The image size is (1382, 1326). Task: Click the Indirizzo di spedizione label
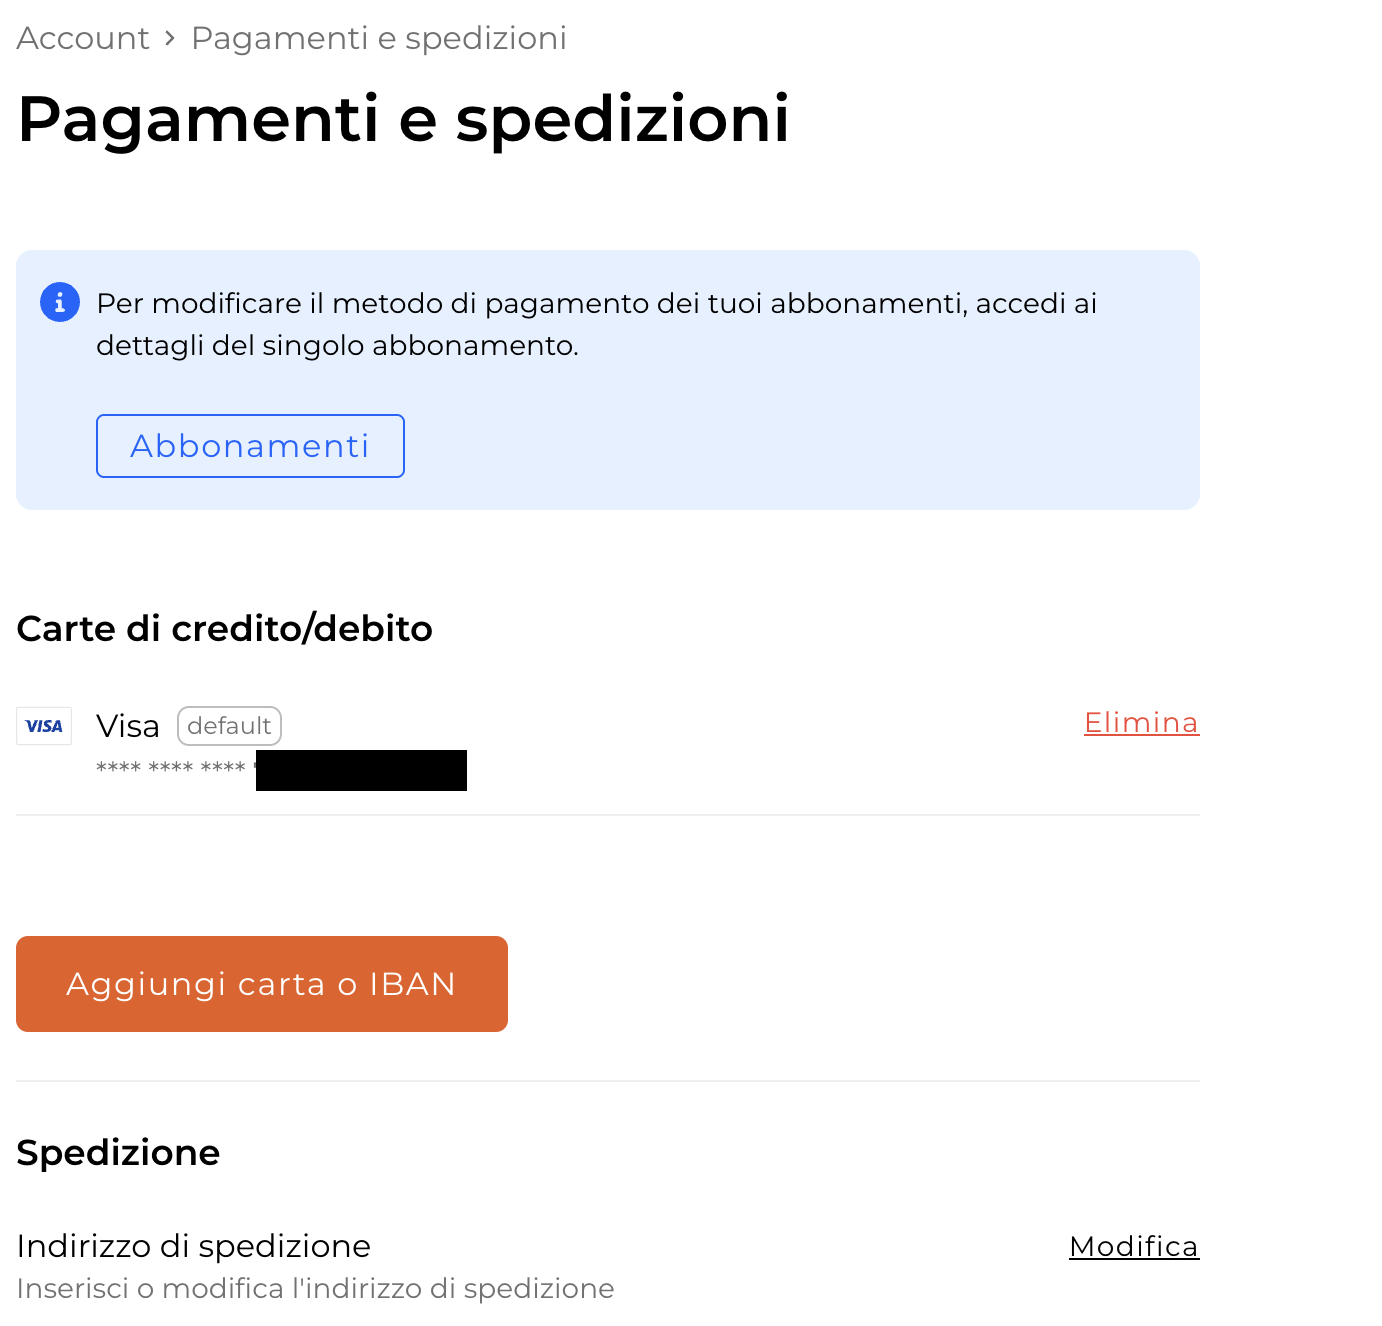[x=194, y=1246]
